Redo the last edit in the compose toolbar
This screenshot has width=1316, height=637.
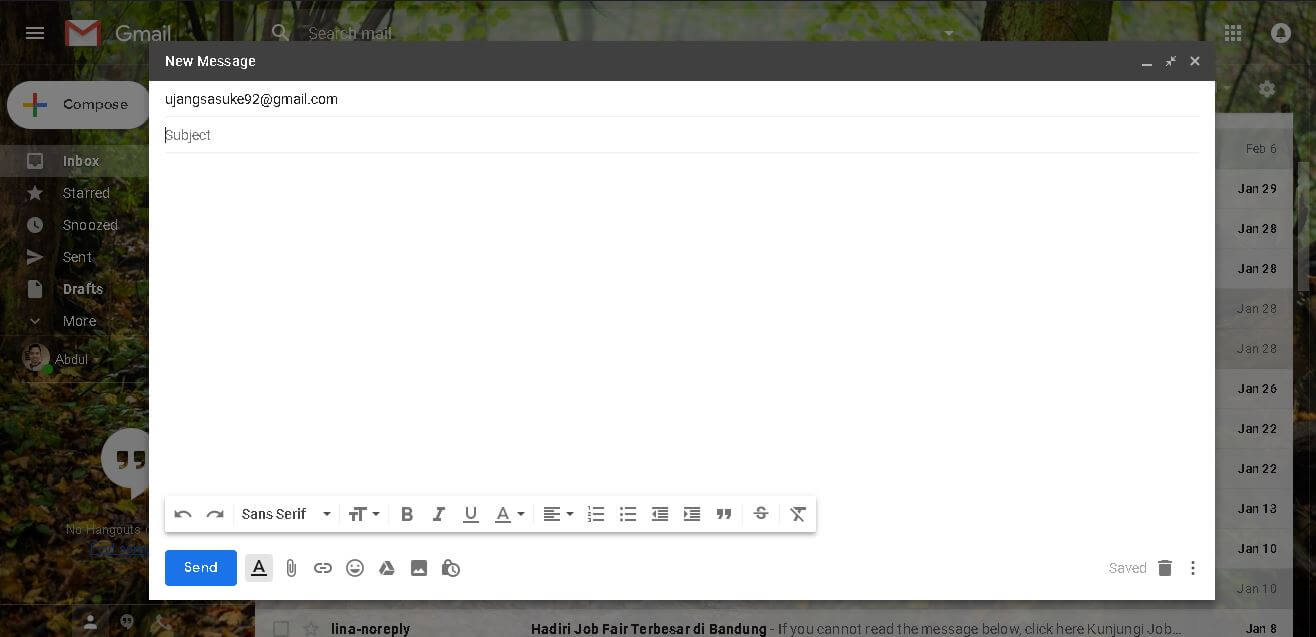(215, 514)
